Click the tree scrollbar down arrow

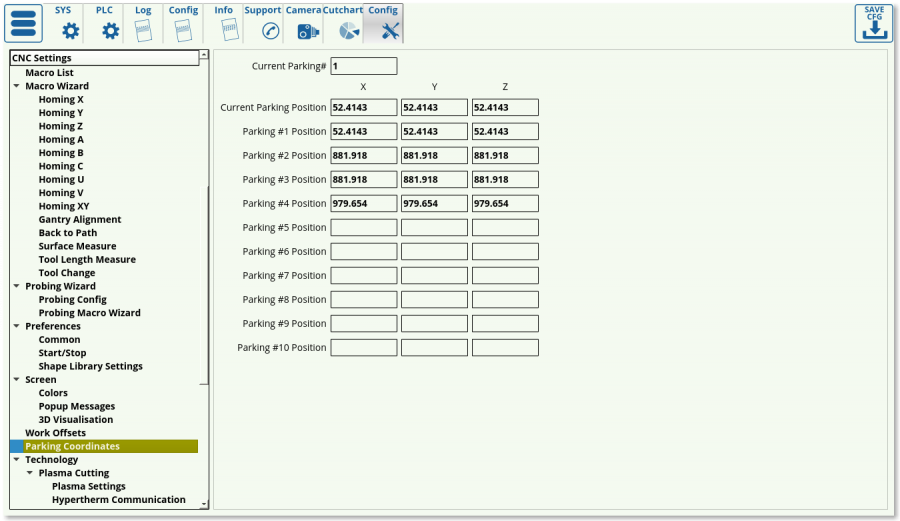(x=204, y=504)
